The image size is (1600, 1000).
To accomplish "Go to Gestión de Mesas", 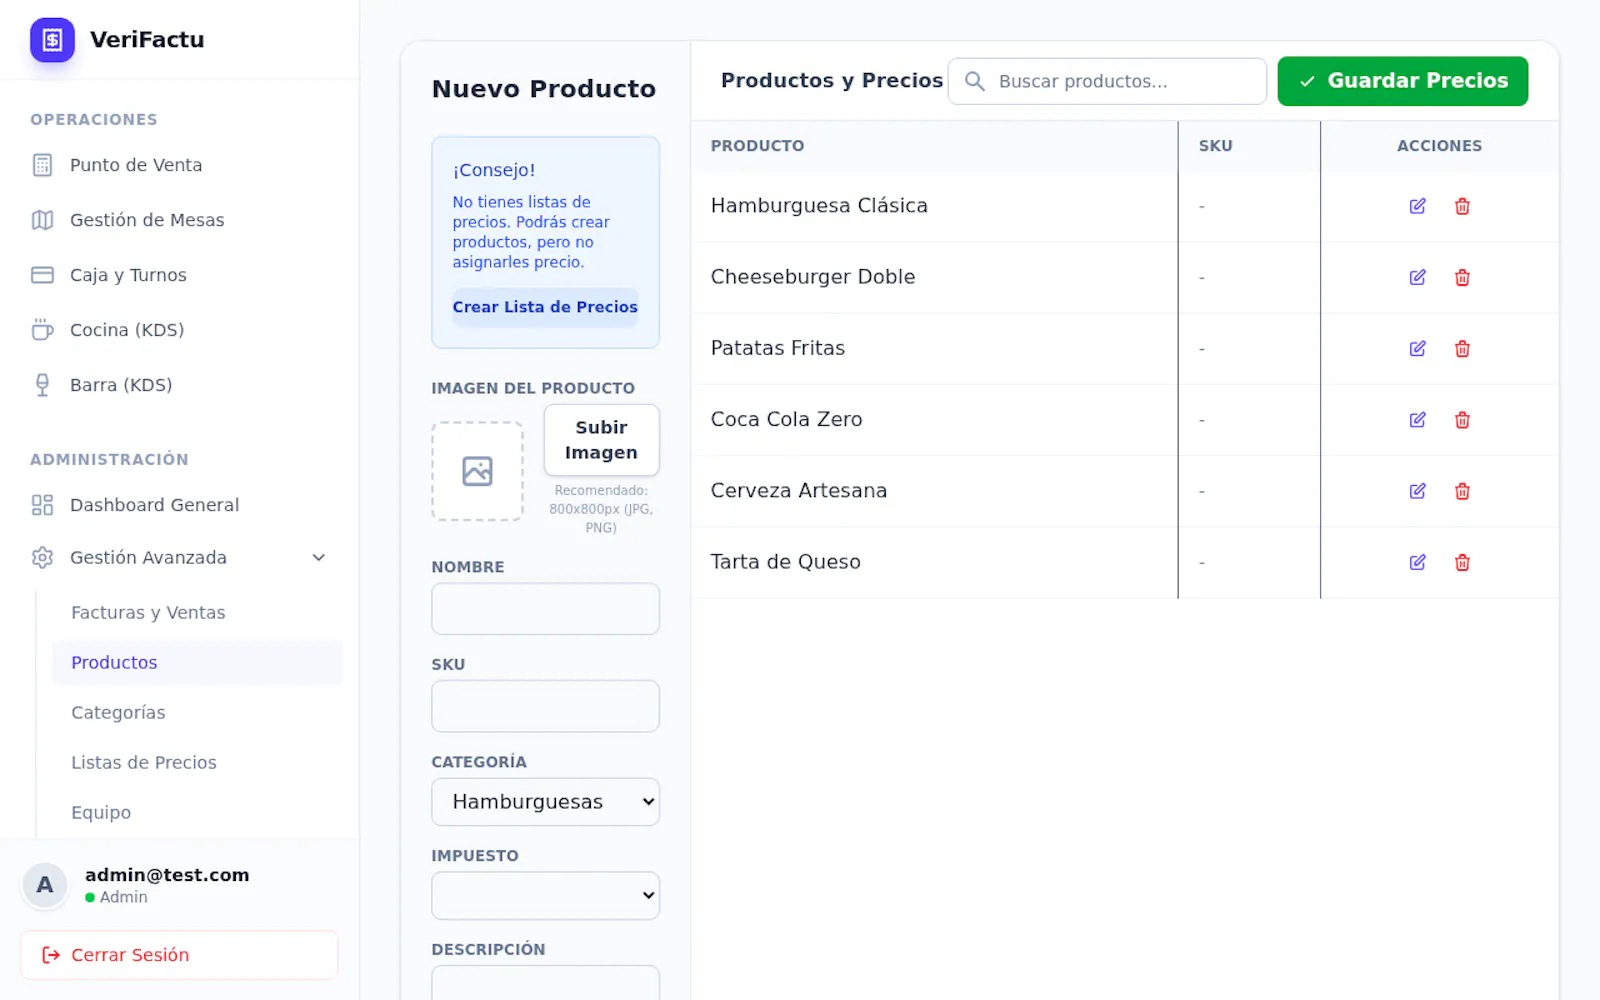I will [180, 220].
